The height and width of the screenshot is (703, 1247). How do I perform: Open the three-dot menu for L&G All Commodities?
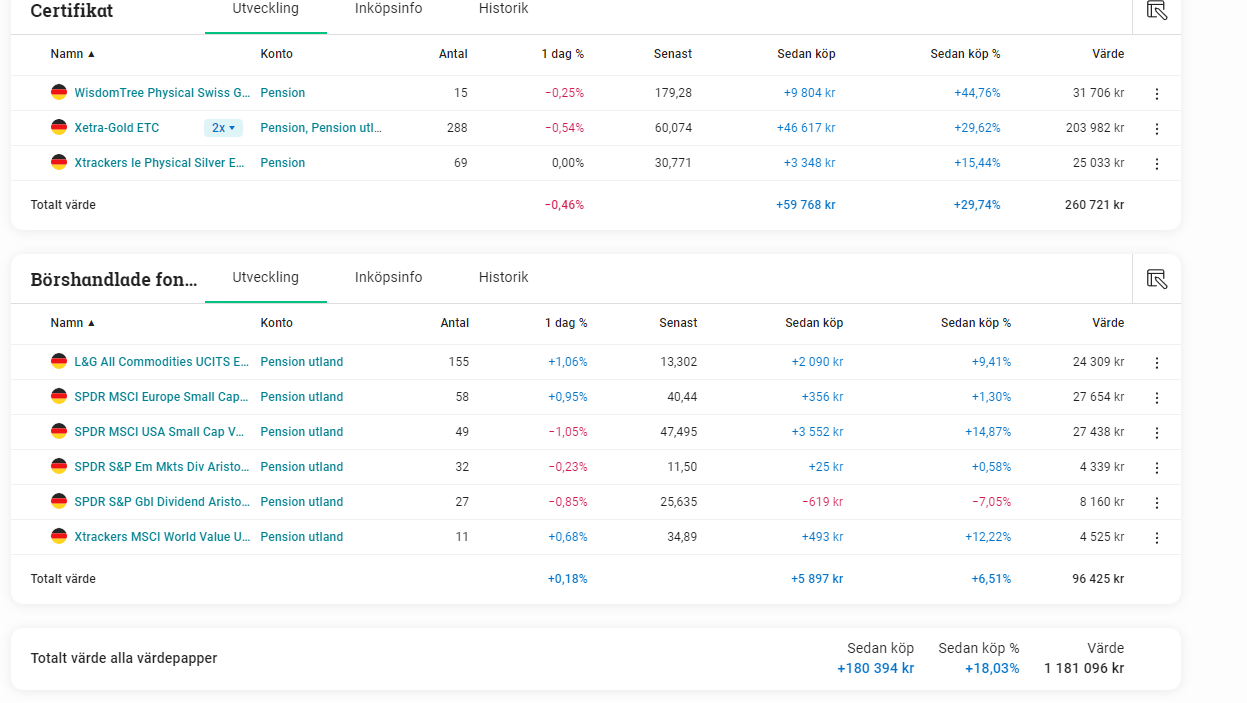click(x=1157, y=363)
